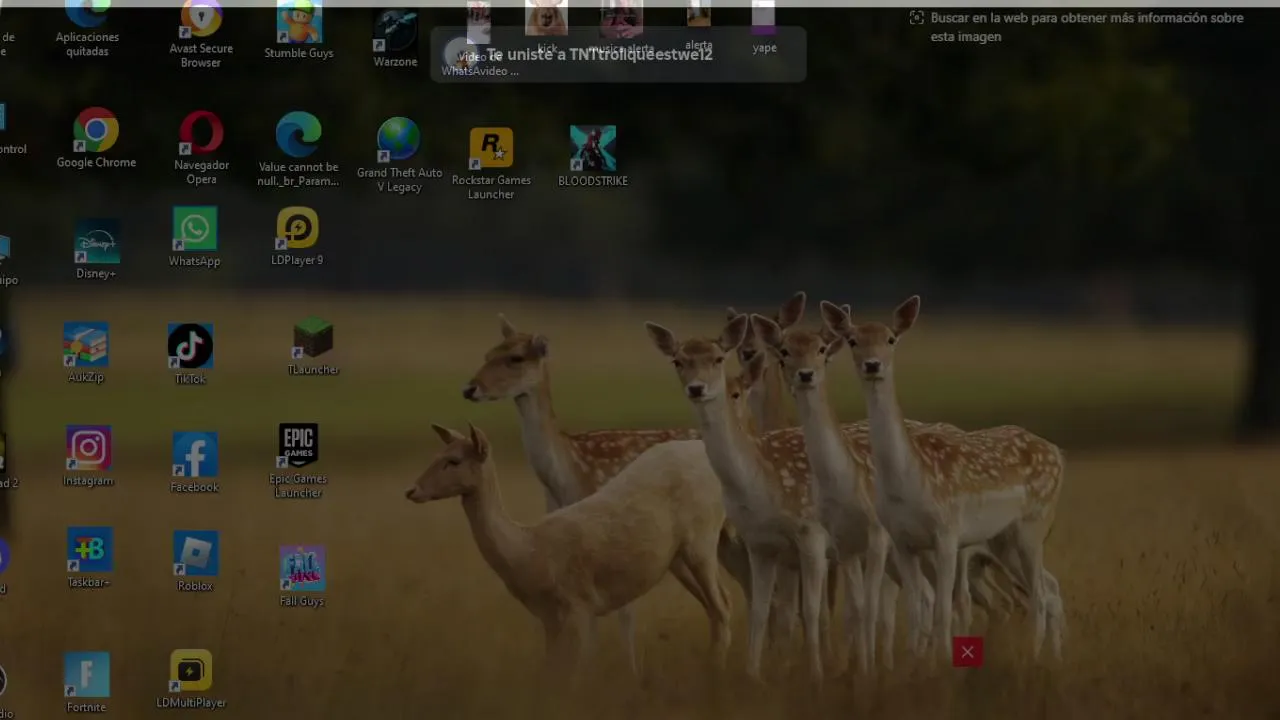Launch Stumble Guys desktop icon
This screenshot has width=1280, height=720.
pyautogui.click(x=299, y=31)
